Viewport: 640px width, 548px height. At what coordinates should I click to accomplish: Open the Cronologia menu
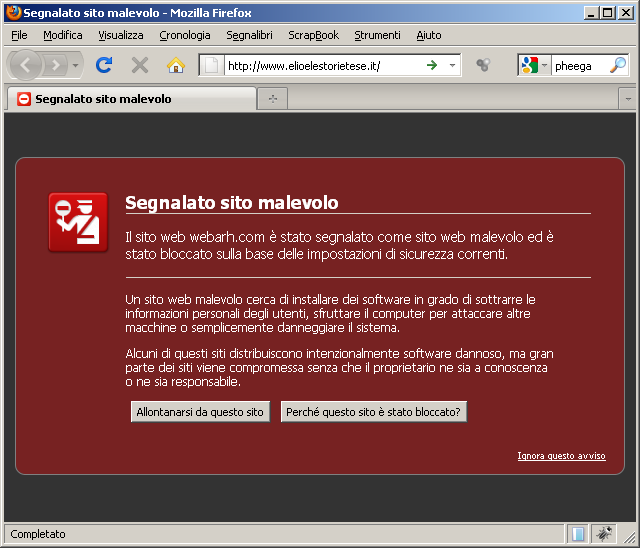coord(185,35)
